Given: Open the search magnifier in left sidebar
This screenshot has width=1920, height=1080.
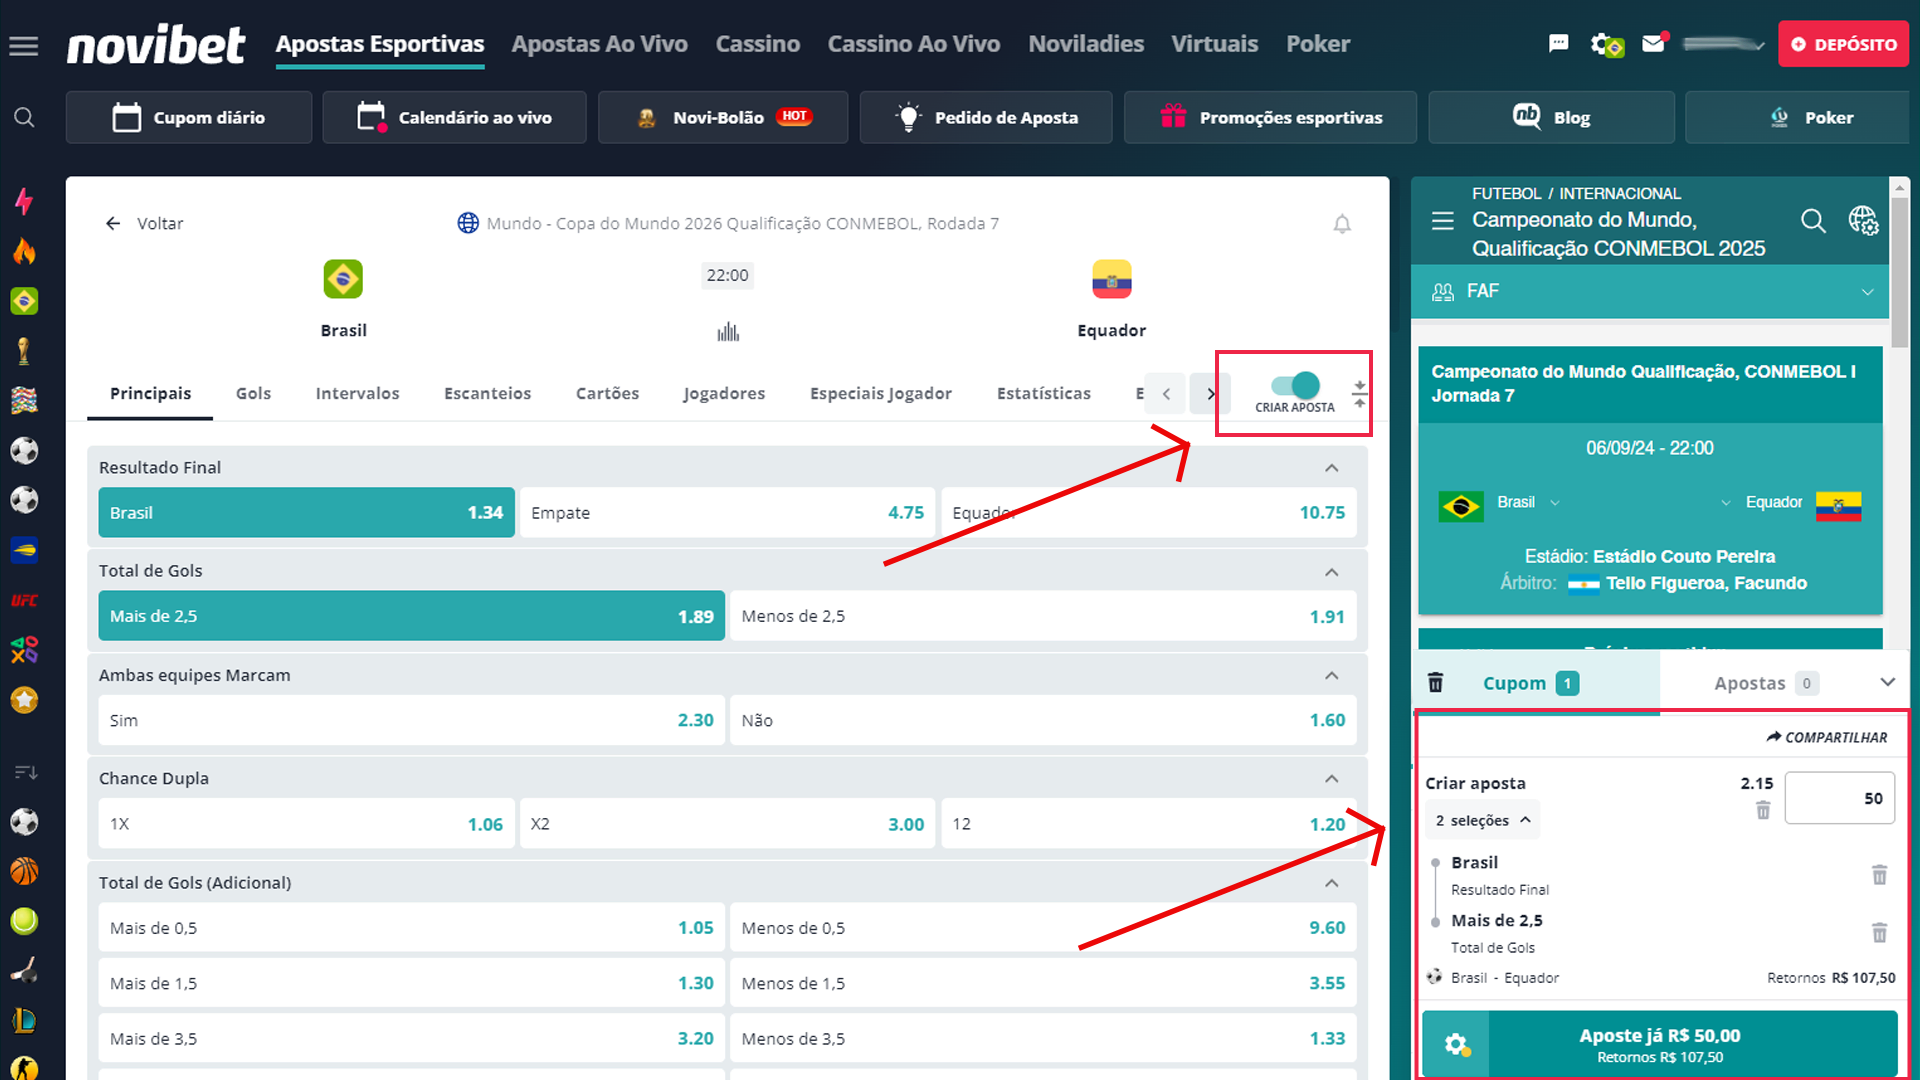Looking at the screenshot, I should pos(24,118).
